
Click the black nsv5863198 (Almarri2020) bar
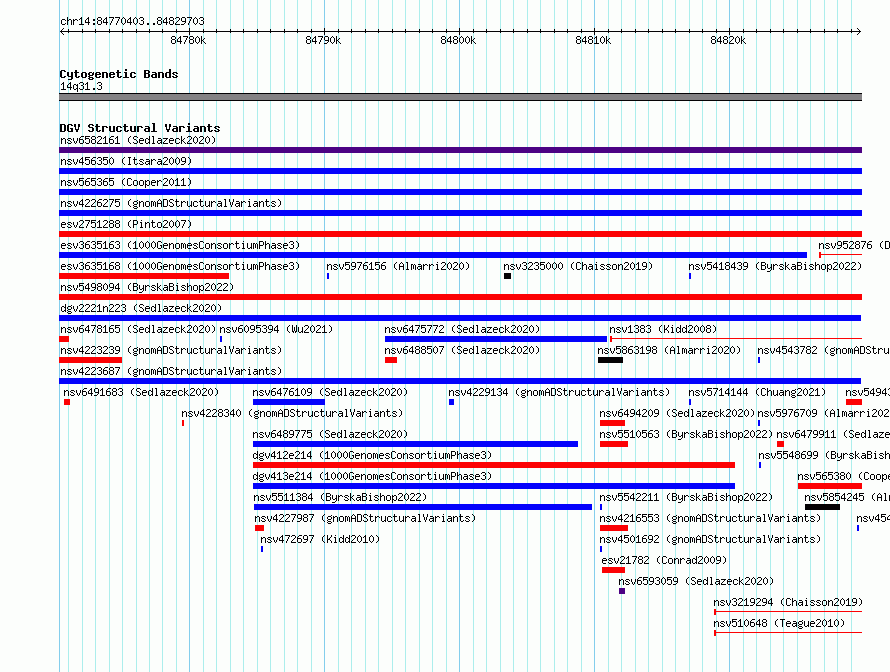click(x=610, y=360)
